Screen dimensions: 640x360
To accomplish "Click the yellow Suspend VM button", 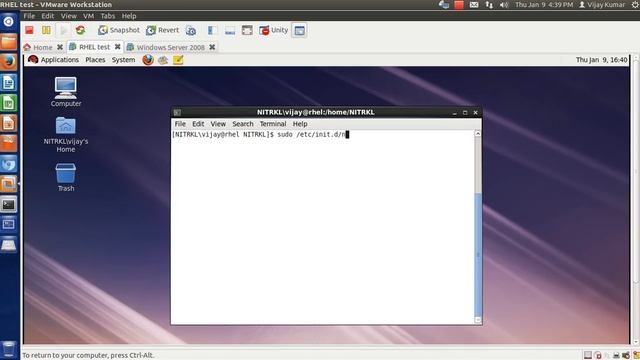I will [x=46, y=30].
